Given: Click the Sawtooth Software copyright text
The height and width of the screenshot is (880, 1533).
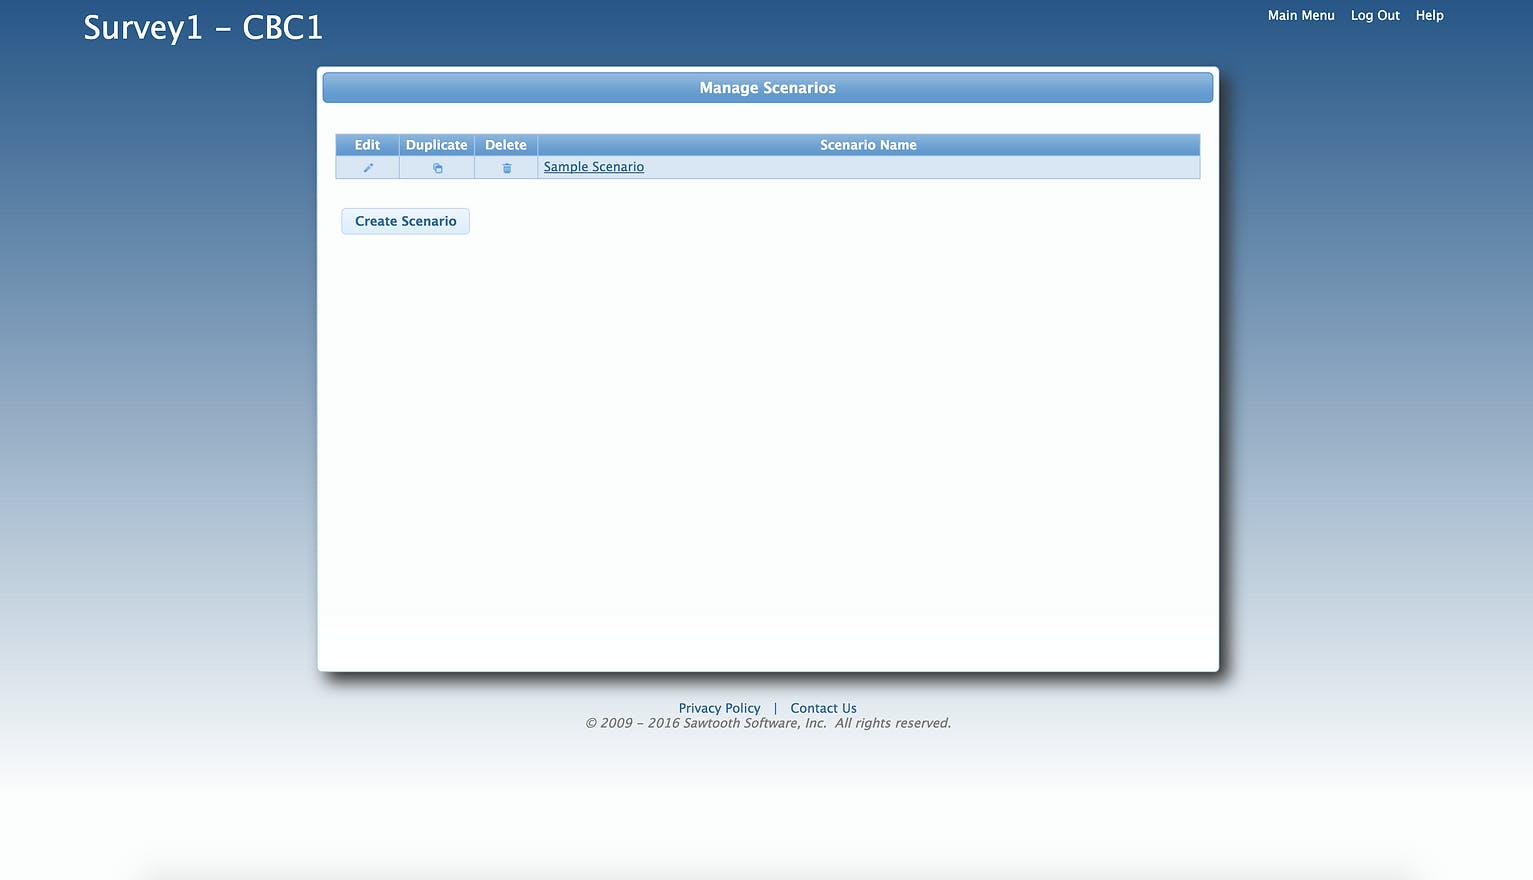Looking at the screenshot, I should 768,723.
